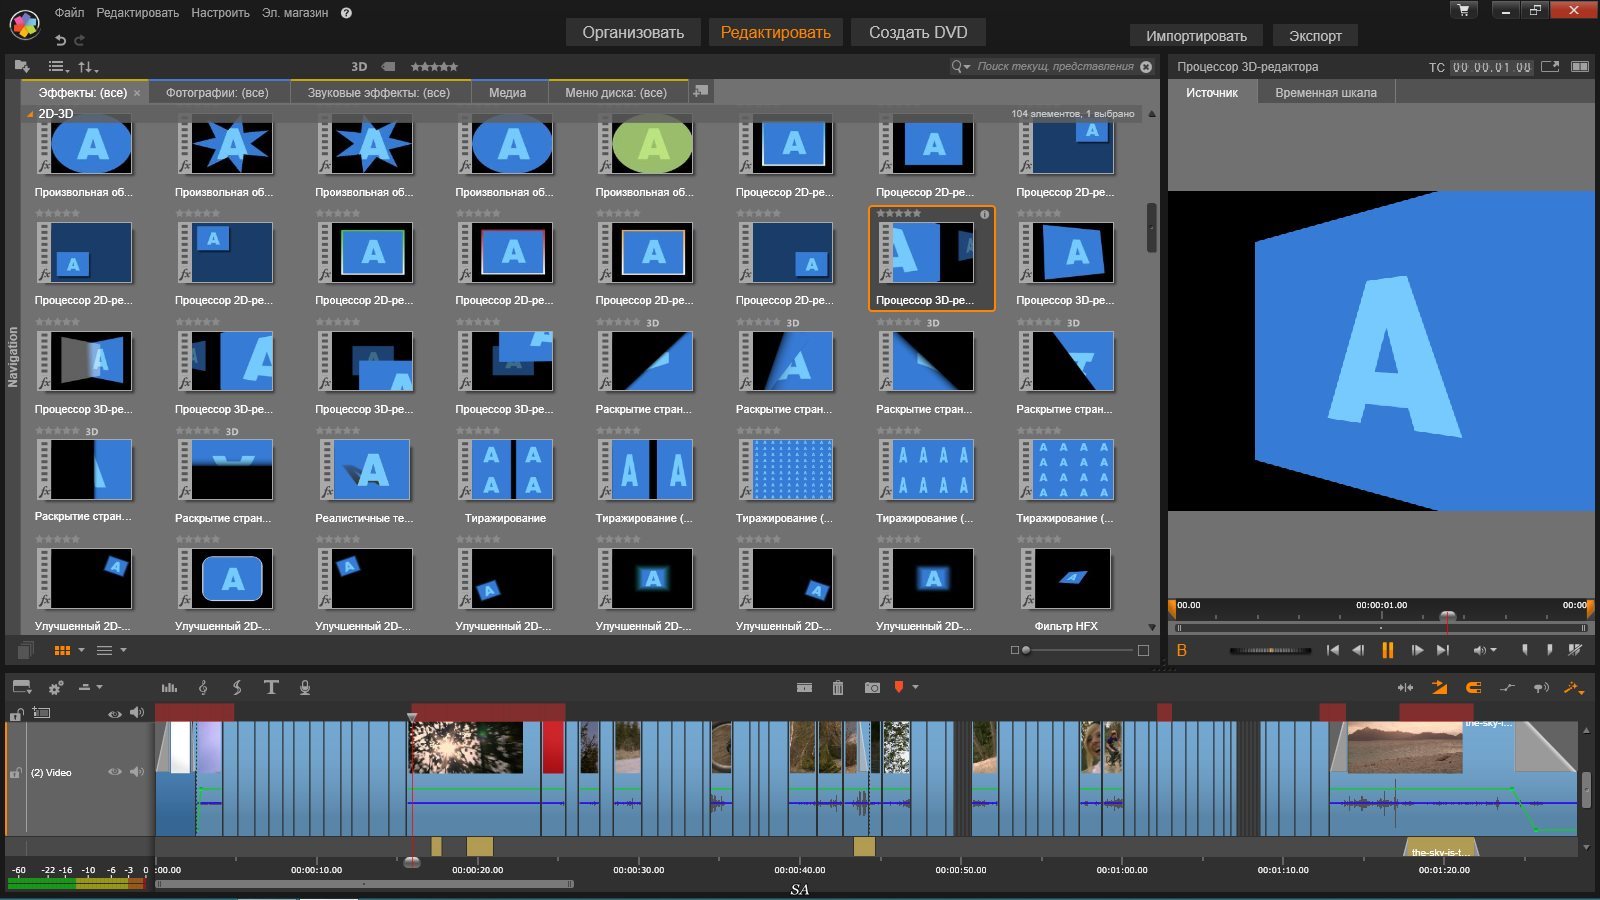Open the ScoreFitter treble clef tool
This screenshot has width=1600, height=900.
[203, 687]
